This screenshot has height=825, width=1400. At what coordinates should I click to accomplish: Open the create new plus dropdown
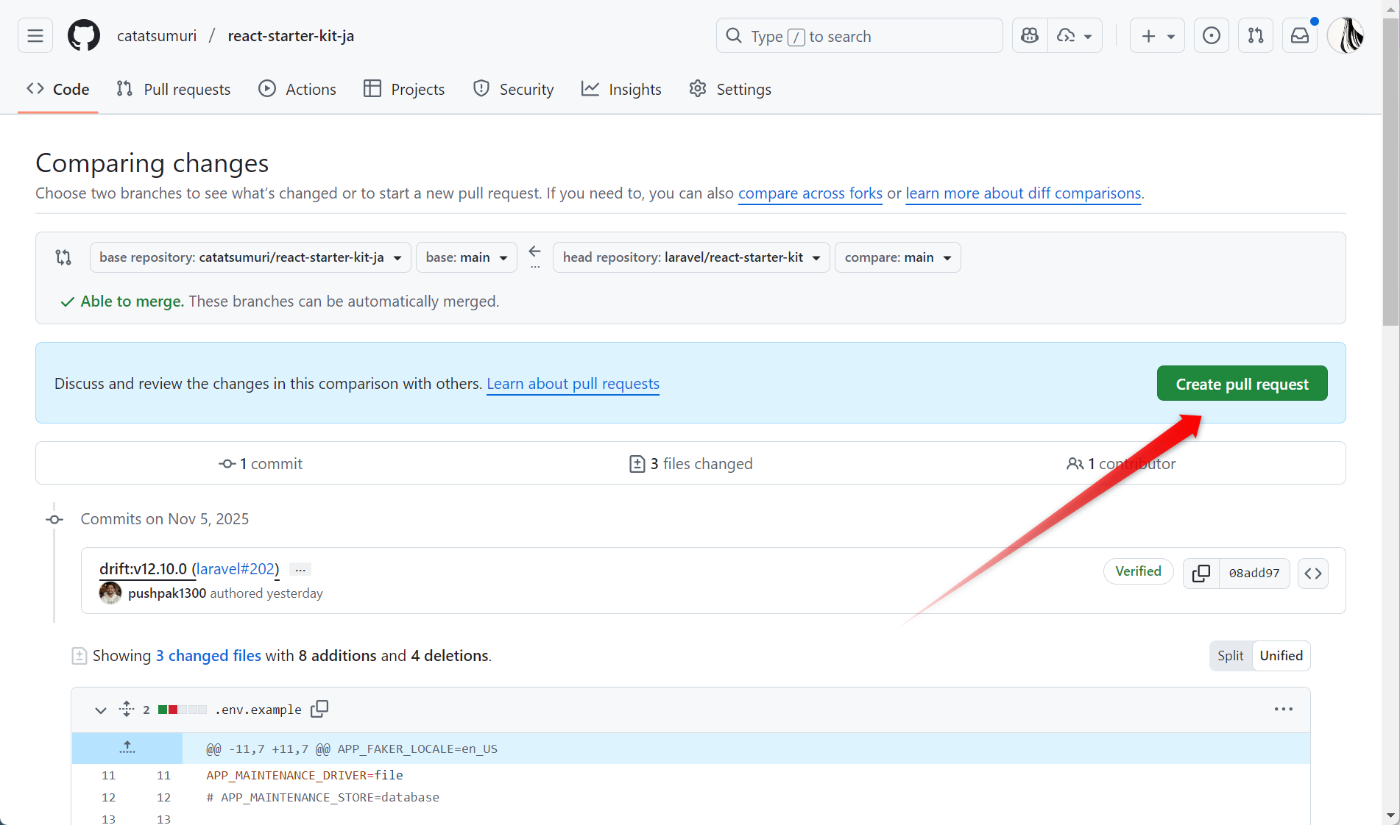pos(1157,36)
